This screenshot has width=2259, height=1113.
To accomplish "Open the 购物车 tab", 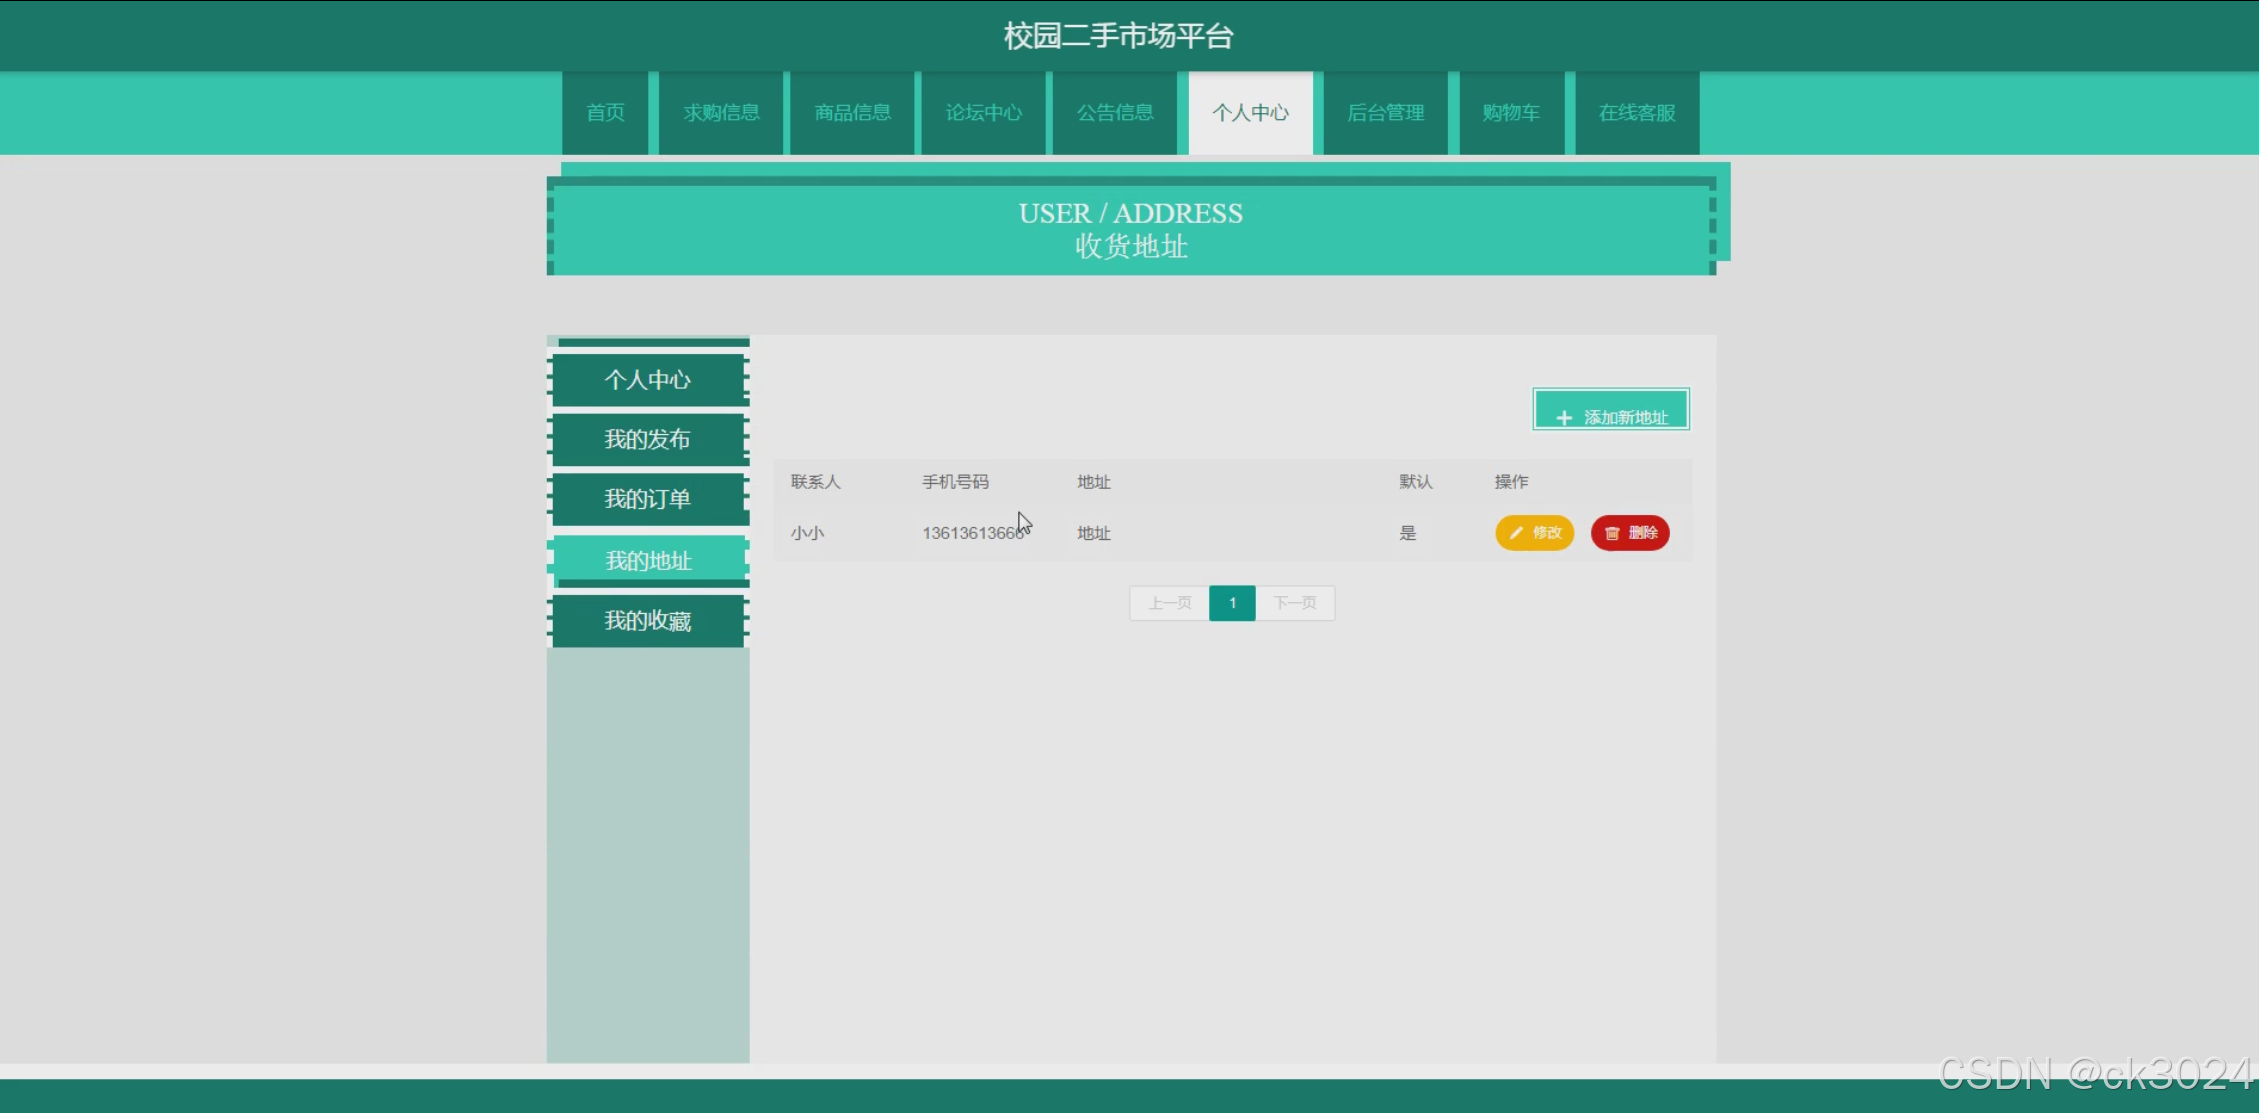I will click(x=1510, y=113).
